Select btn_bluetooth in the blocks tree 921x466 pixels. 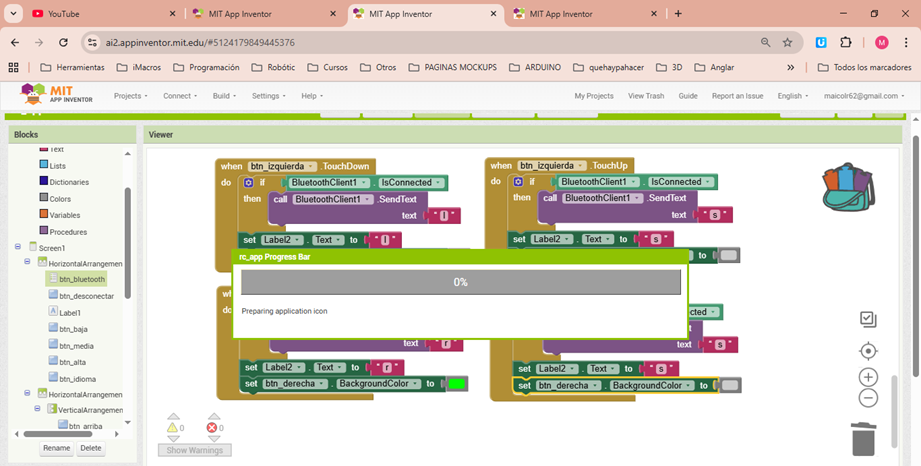click(x=81, y=280)
